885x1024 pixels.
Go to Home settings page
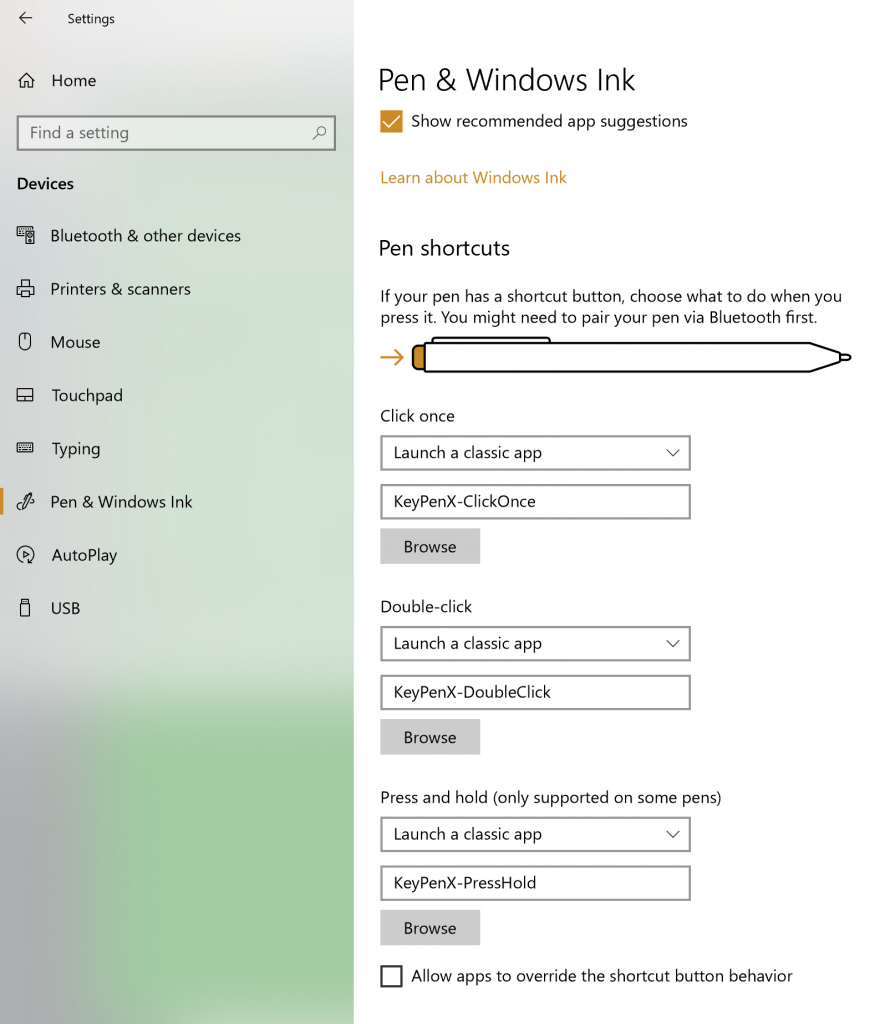(x=74, y=80)
